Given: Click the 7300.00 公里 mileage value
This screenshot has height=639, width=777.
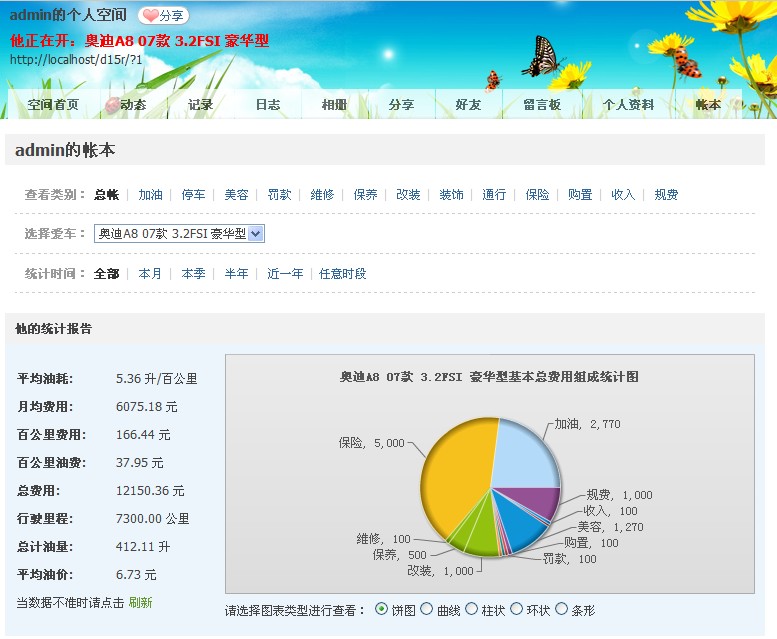Looking at the screenshot, I should coord(153,519).
